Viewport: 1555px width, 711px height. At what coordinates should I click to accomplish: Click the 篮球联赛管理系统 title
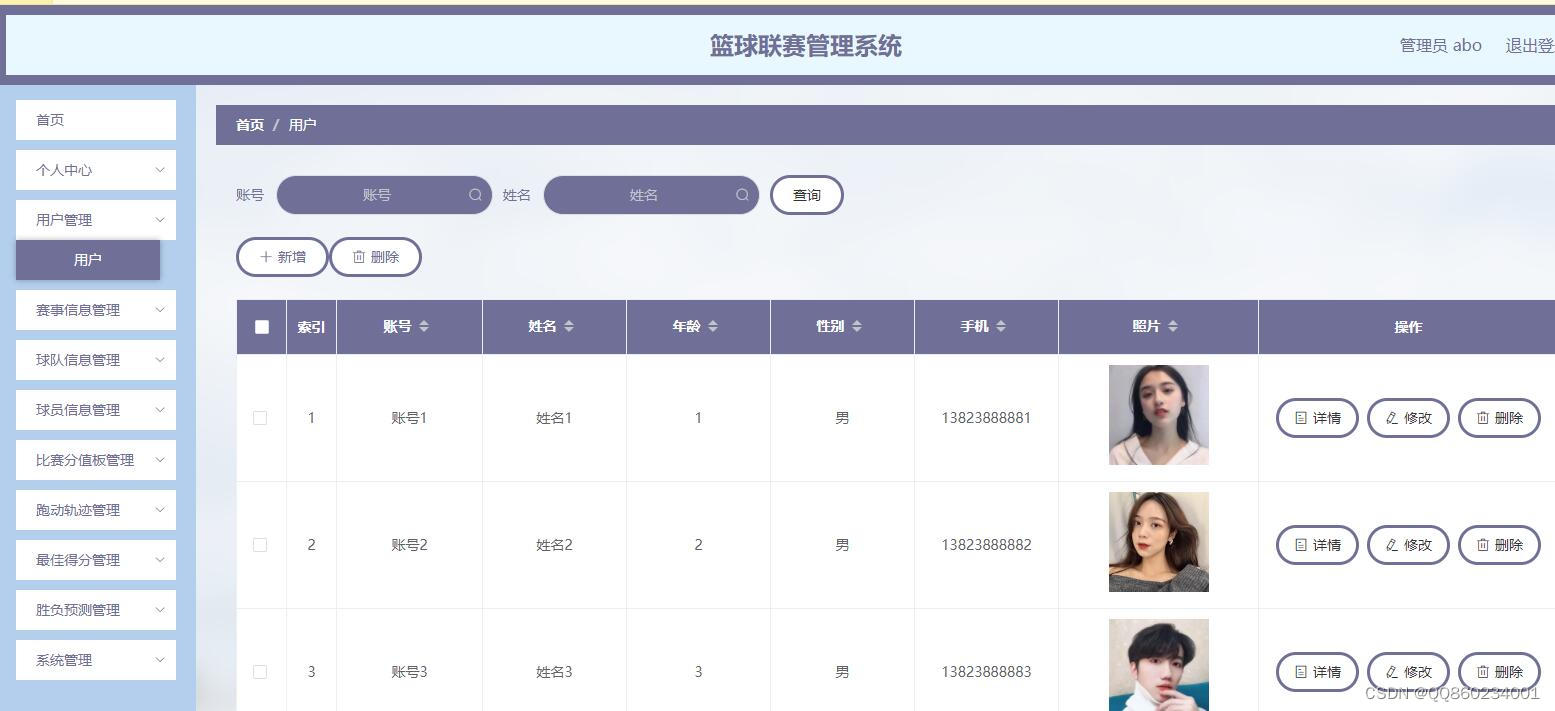click(x=806, y=46)
